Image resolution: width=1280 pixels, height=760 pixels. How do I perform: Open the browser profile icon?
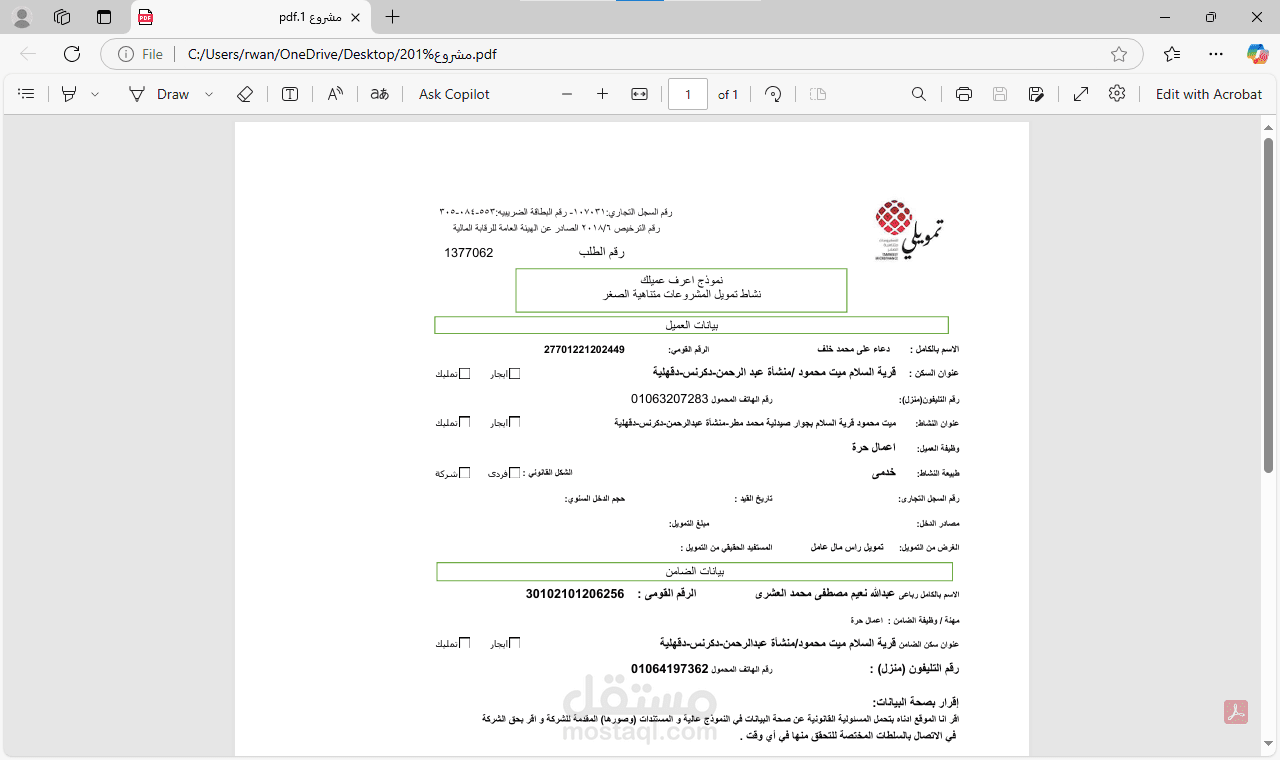point(22,17)
